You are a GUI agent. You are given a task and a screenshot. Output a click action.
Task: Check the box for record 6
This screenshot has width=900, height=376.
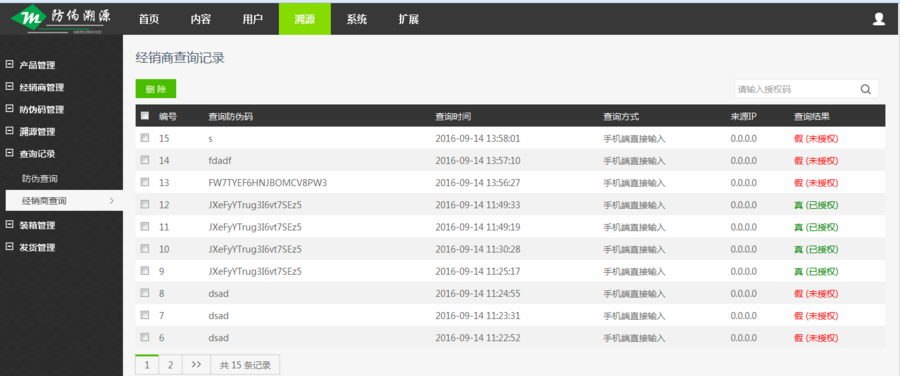click(x=145, y=337)
